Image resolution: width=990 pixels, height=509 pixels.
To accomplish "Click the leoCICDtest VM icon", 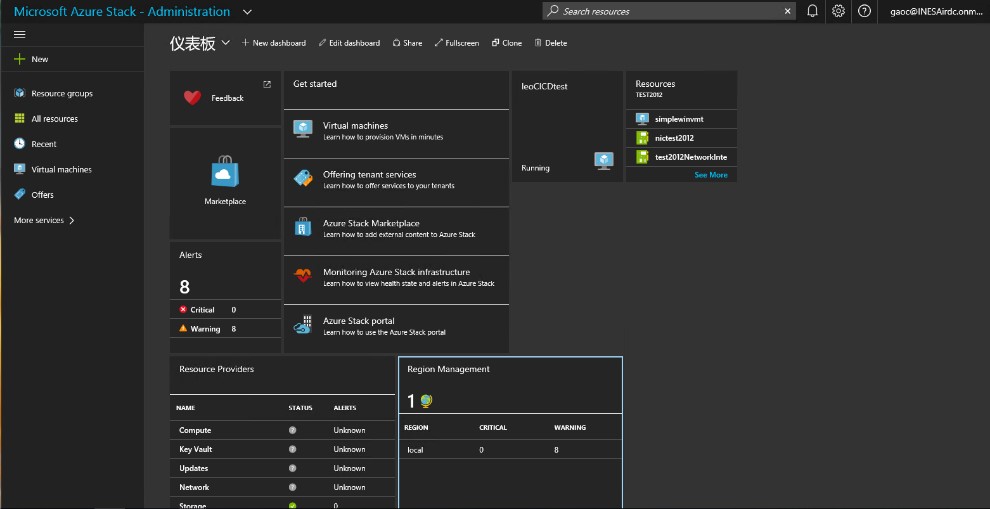I will [x=604, y=161].
